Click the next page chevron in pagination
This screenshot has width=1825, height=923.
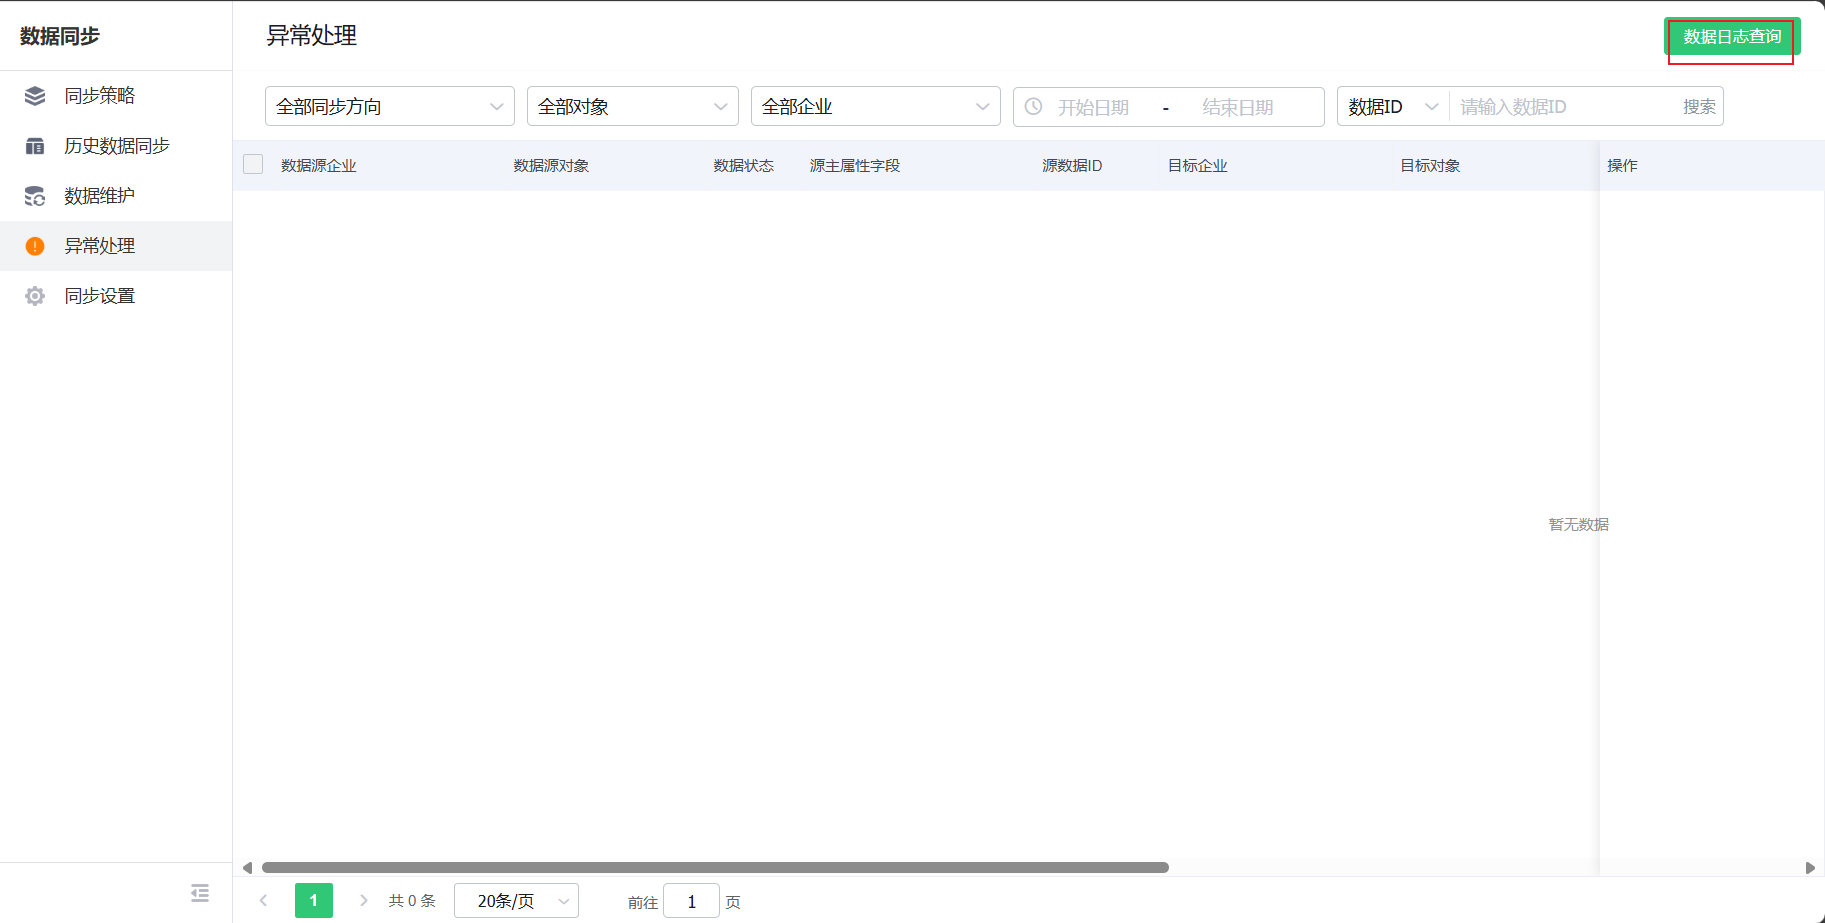363,900
